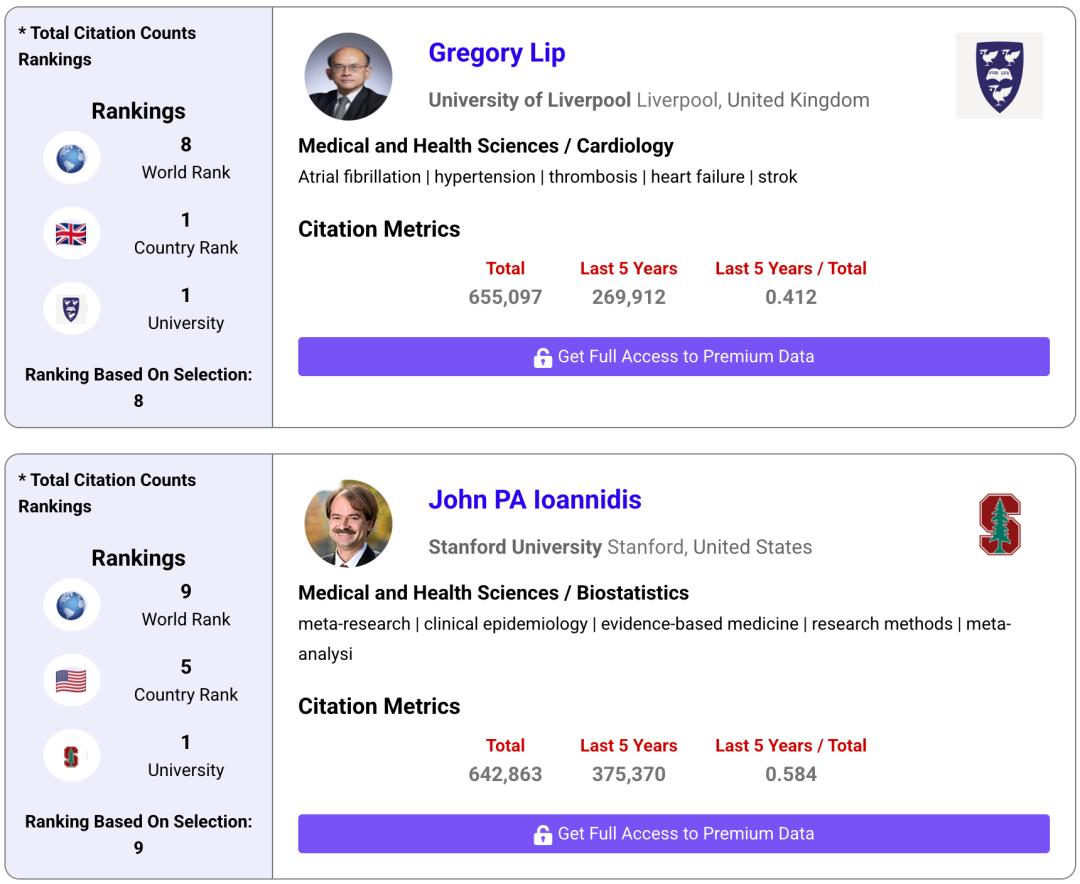Click the Stanford tree logo at the card's right

999,524
